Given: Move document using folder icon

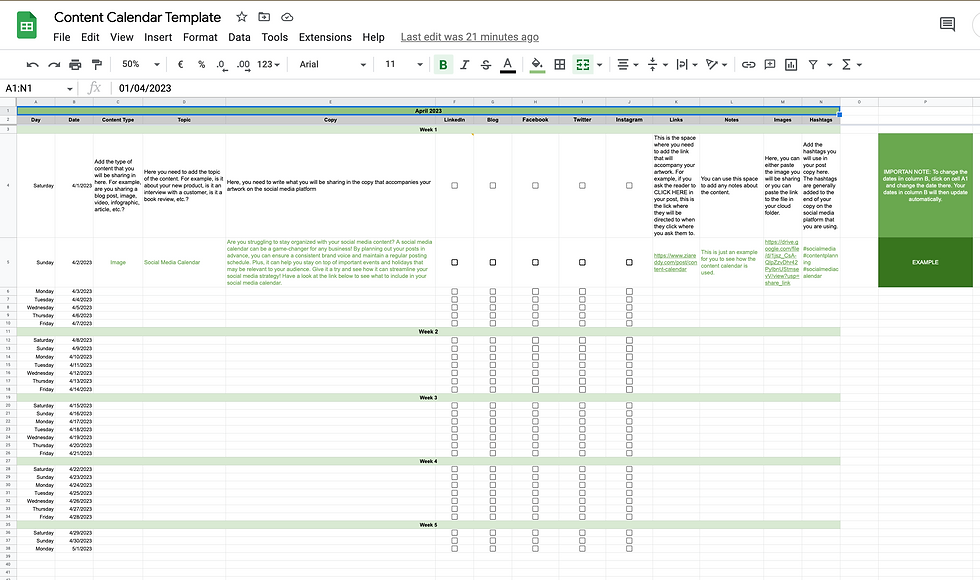Looking at the screenshot, I should (264, 17).
